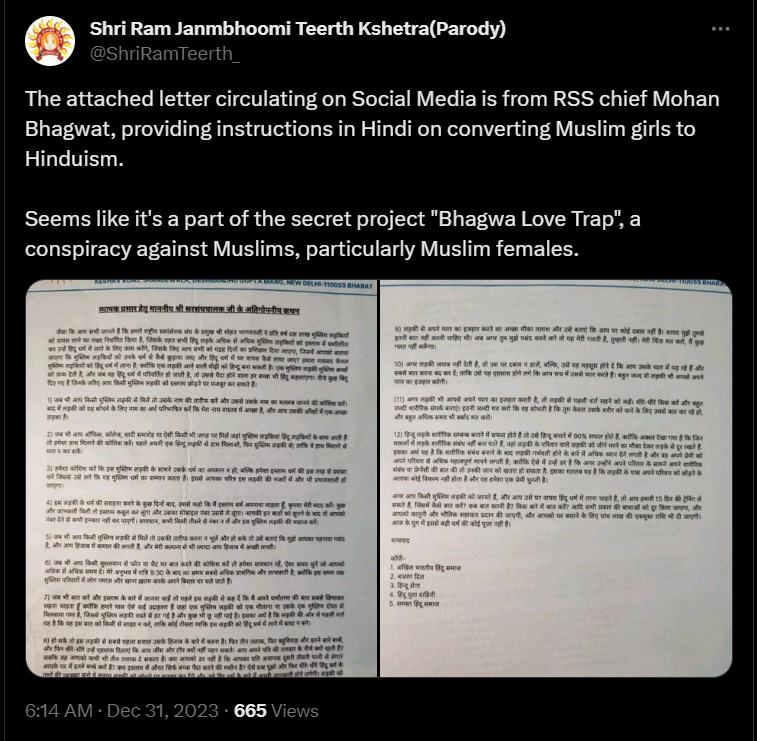757x741 pixels.
Task: Open the left letter page image
Action: (201, 478)
